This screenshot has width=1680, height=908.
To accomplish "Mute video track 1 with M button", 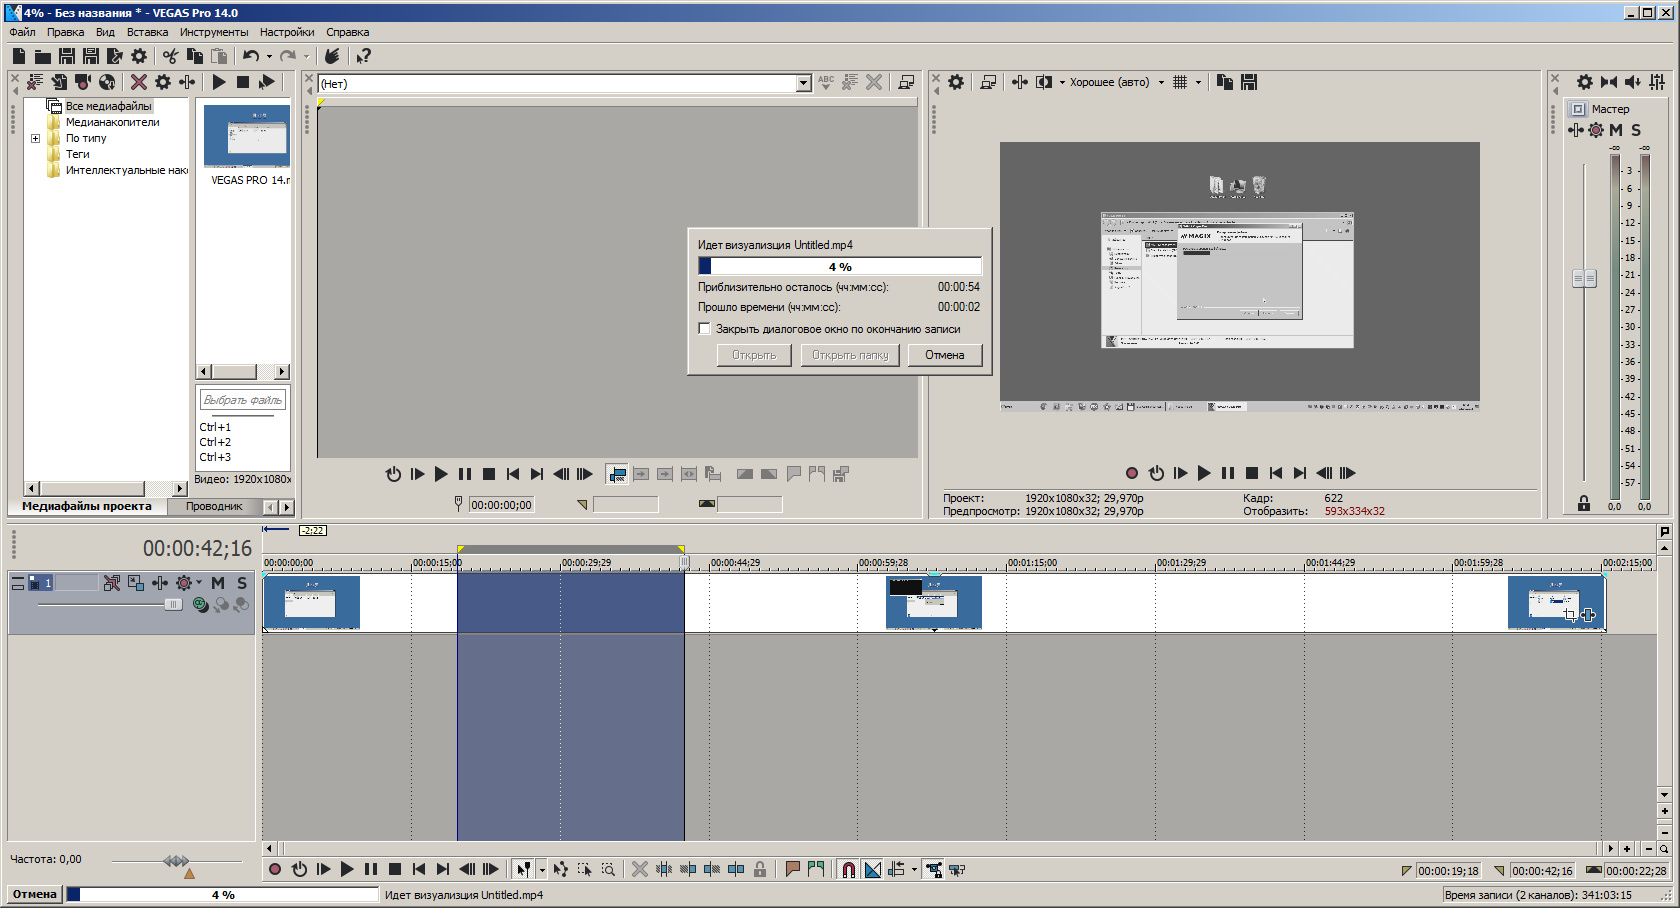I will [x=217, y=583].
